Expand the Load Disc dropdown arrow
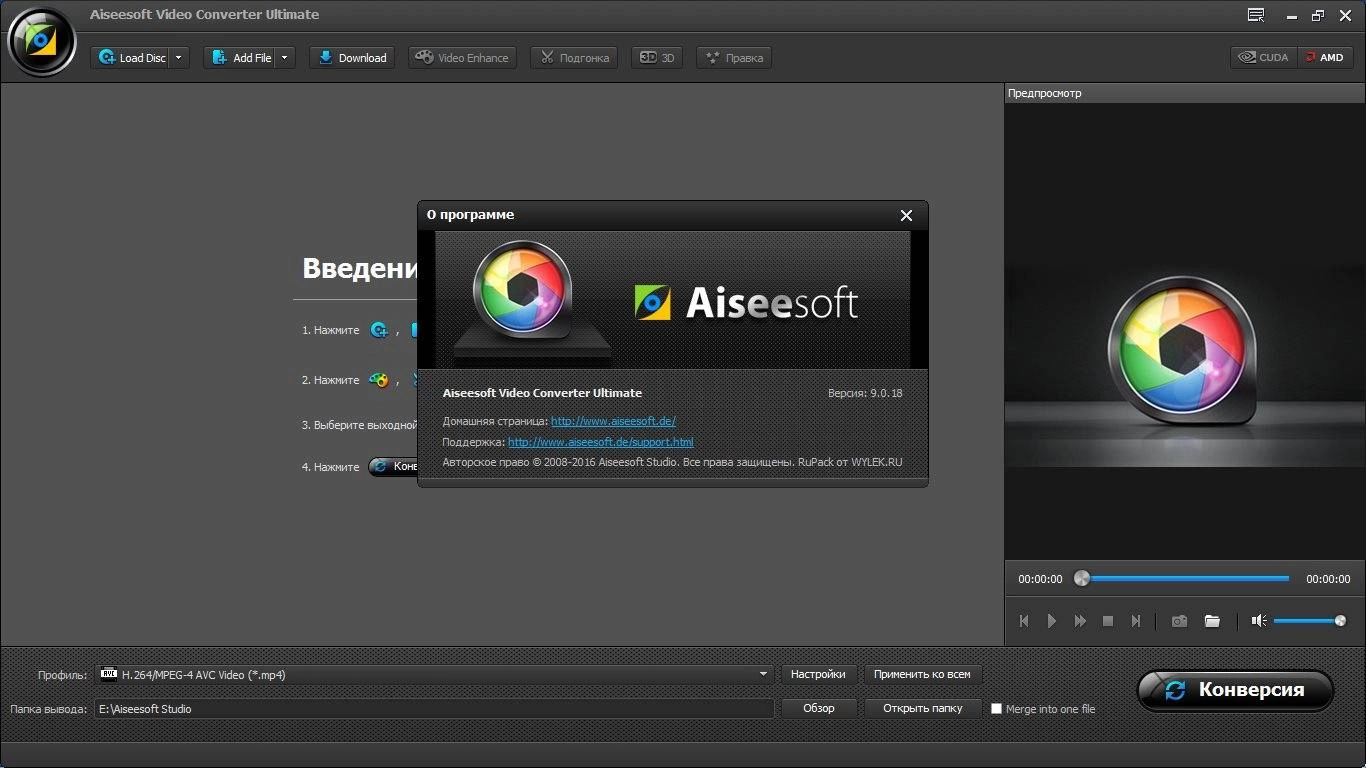1366x768 pixels. coord(179,58)
